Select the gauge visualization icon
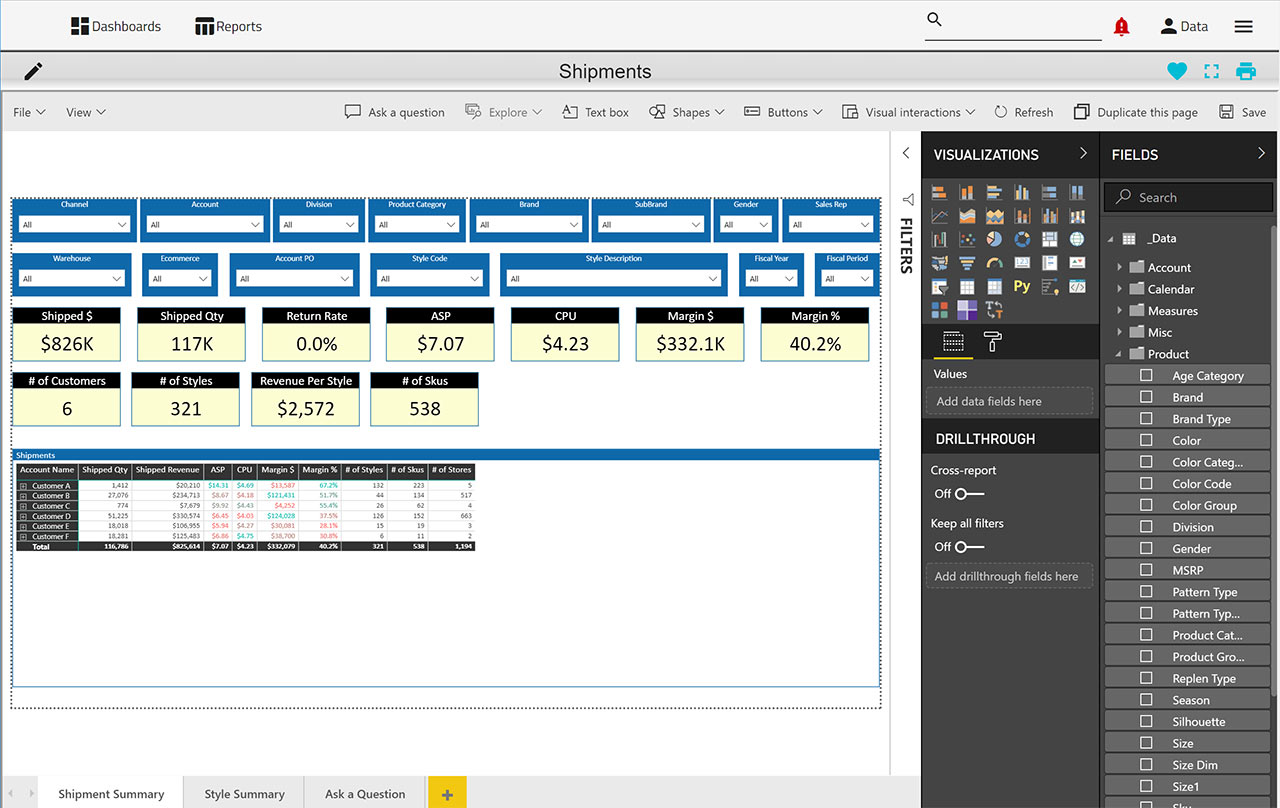 pyautogui.click(x=994, y=263)
